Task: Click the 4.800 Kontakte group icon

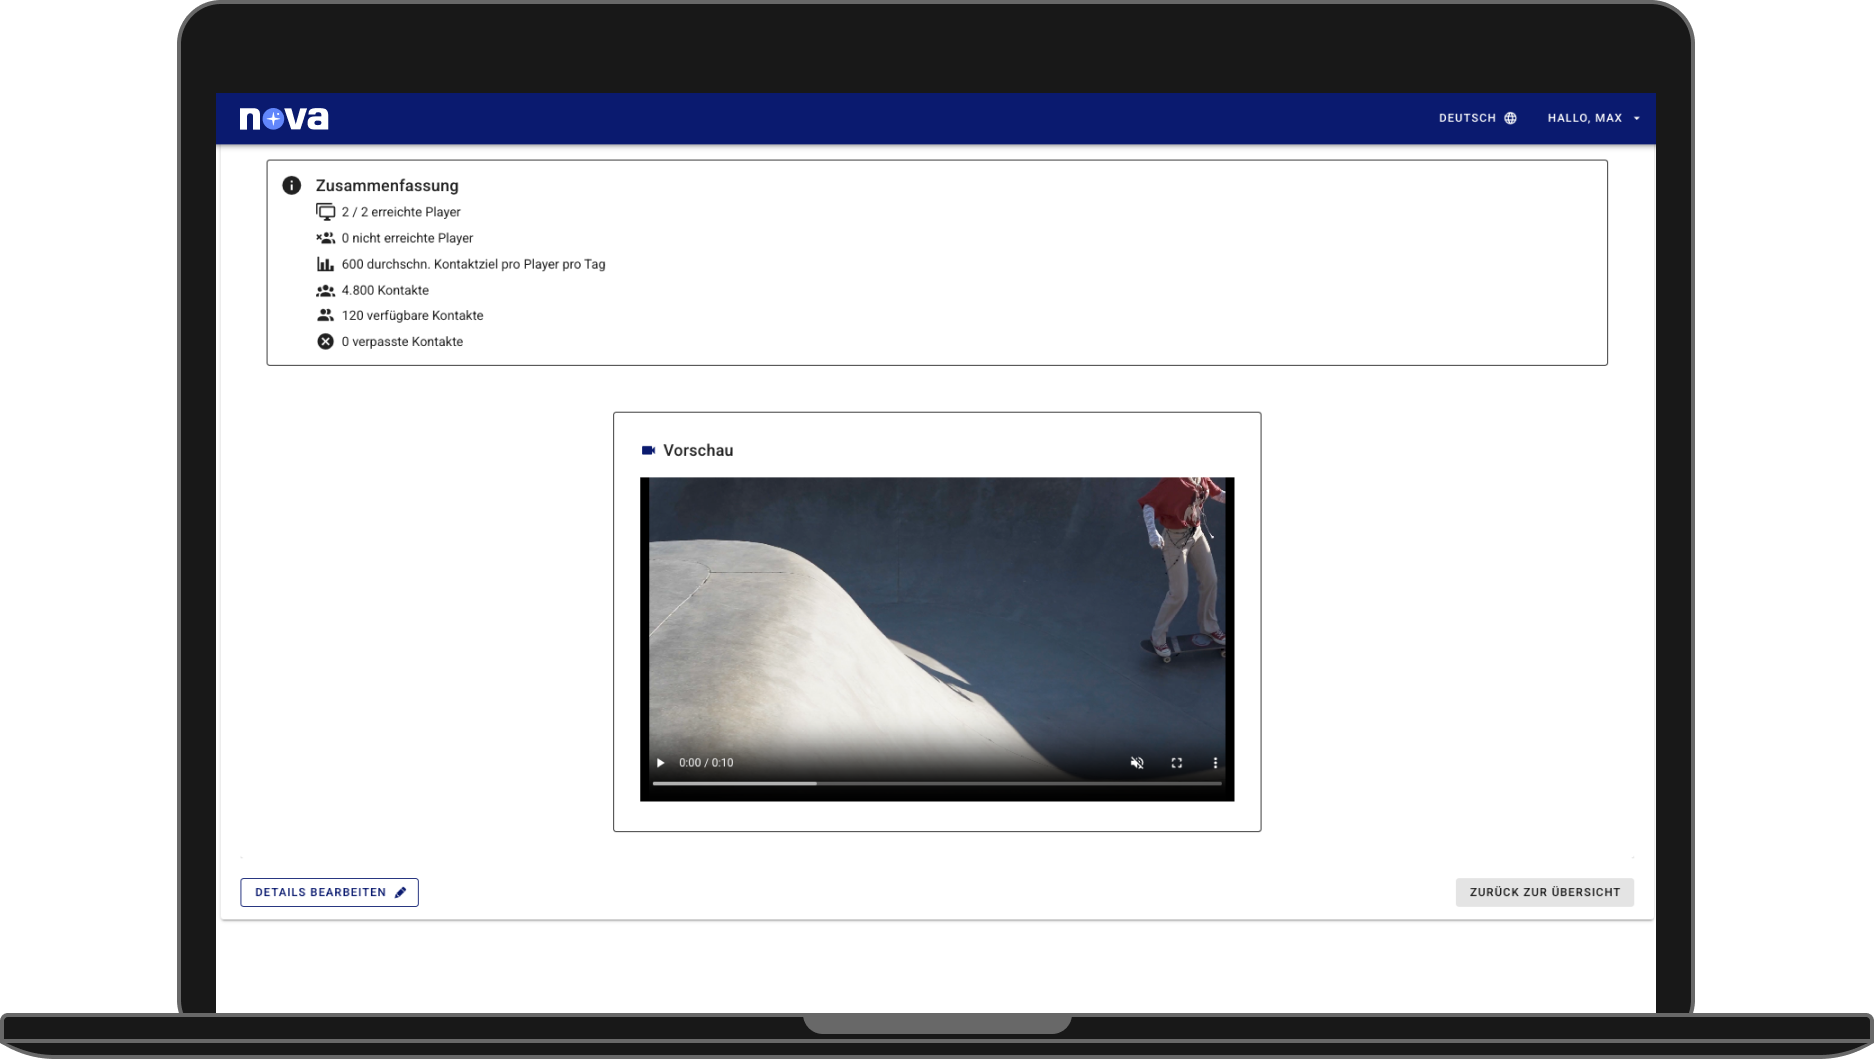Action: pos(325,290)
